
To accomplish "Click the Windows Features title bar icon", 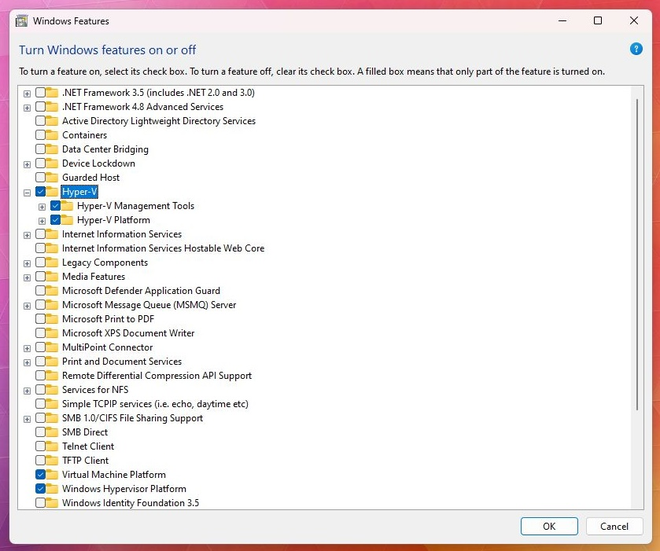I will click(21, 21).
